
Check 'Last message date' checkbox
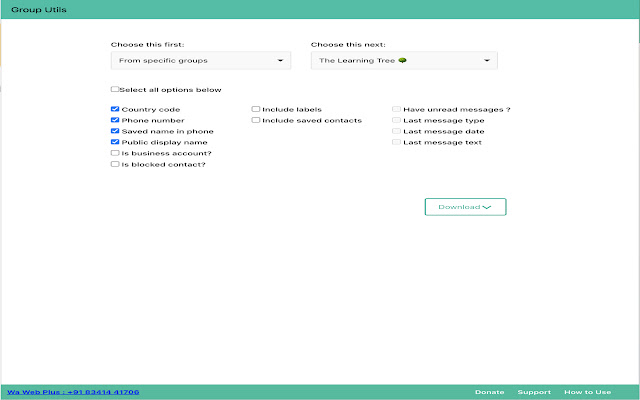396,131
